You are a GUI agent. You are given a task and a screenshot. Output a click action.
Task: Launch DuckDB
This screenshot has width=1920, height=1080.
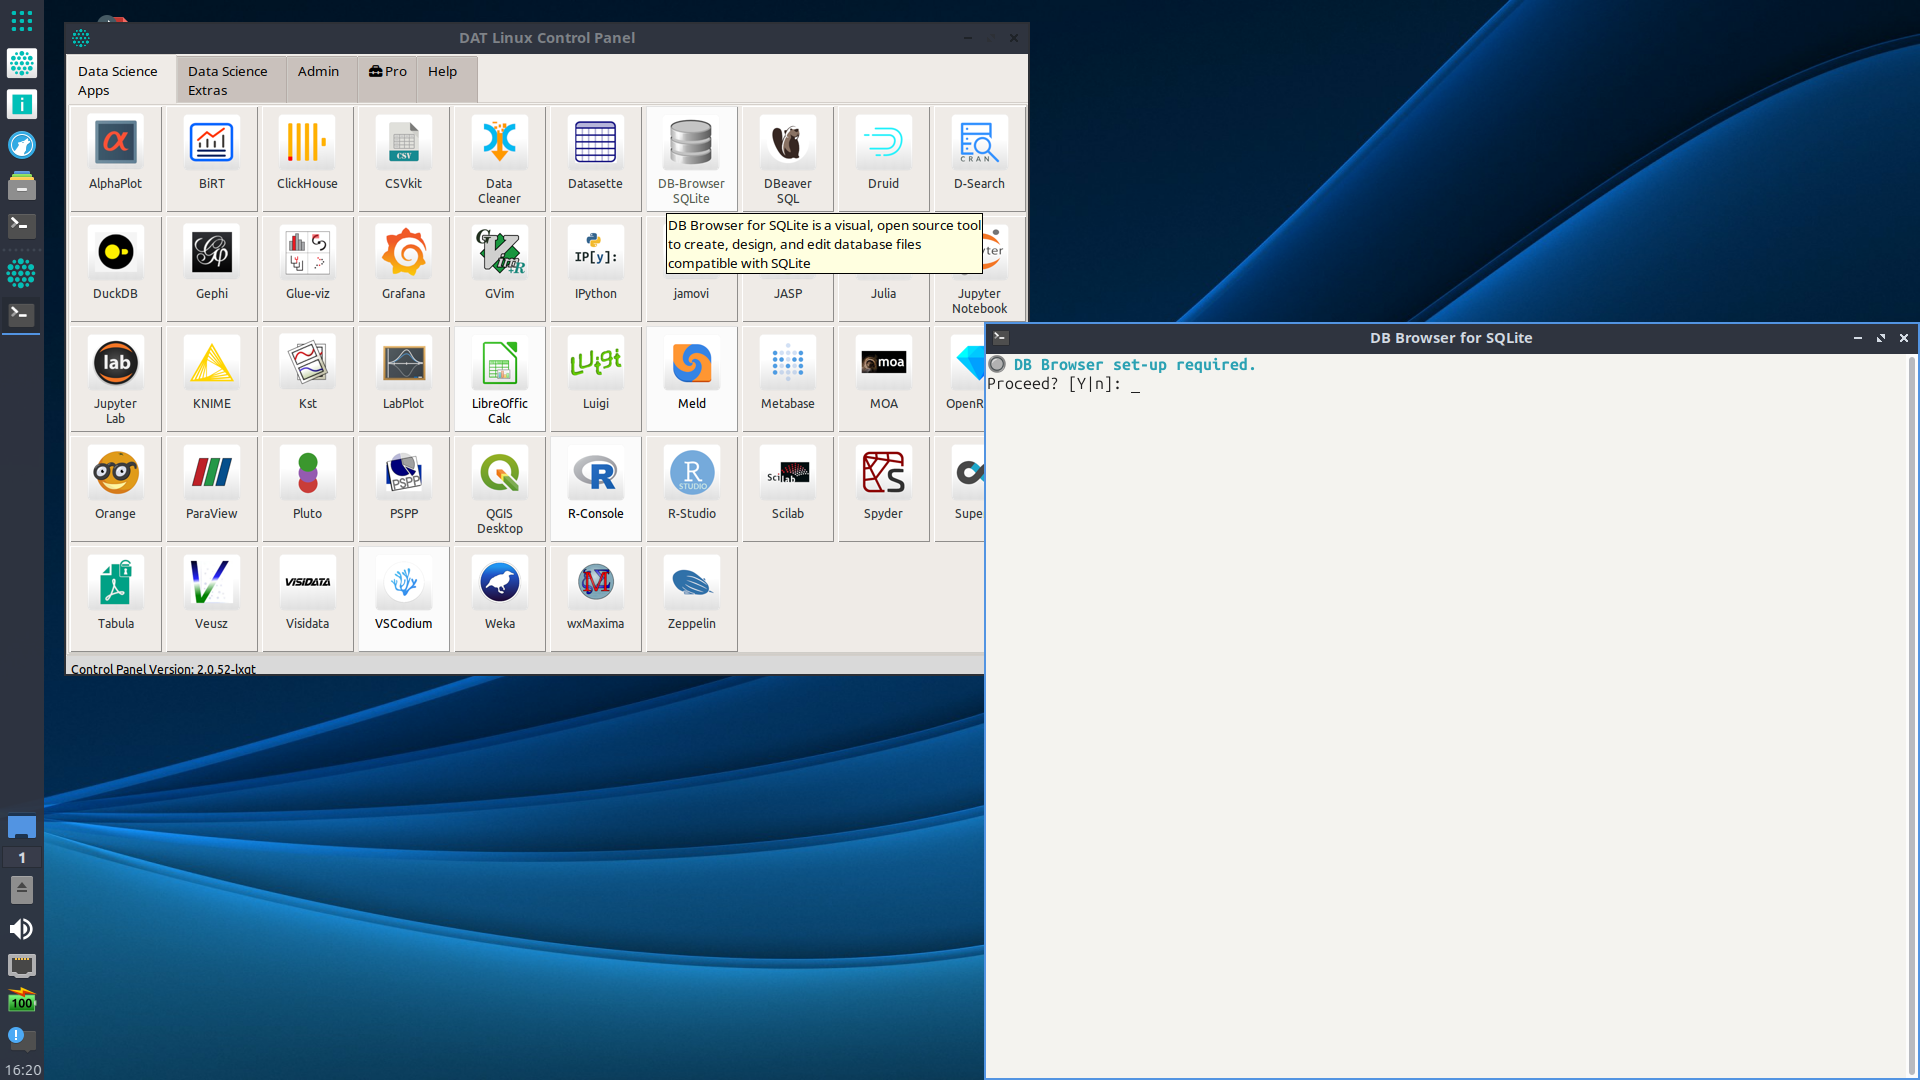[x=116, y=268]
